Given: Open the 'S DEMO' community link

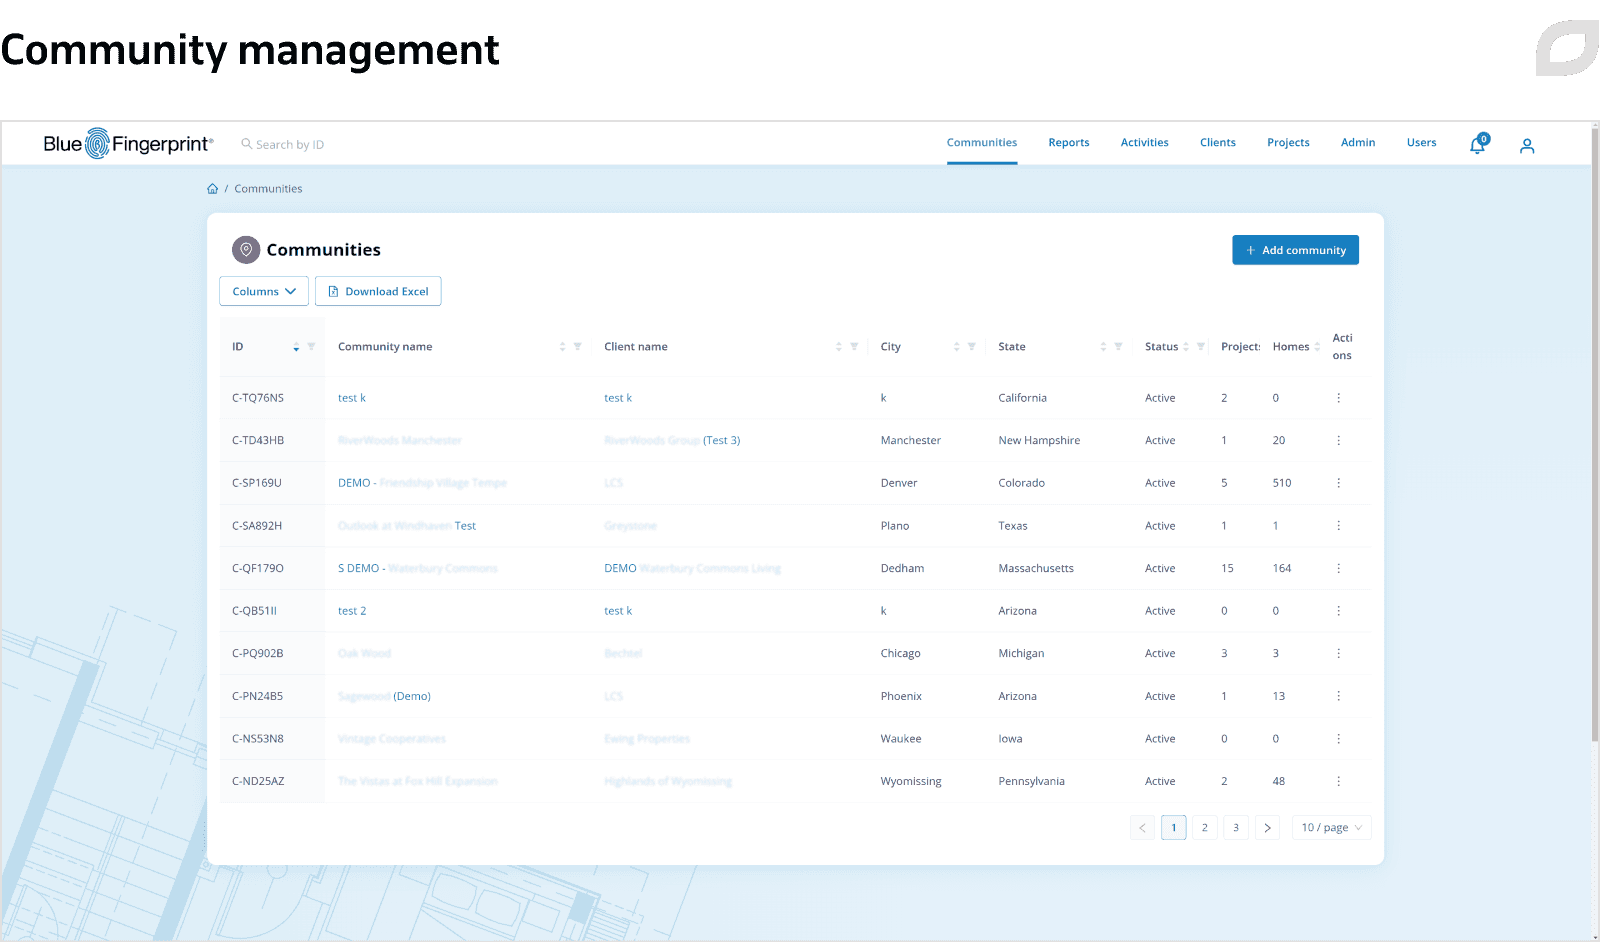Looking at the screenshot, I should click(x=417, y=568).
